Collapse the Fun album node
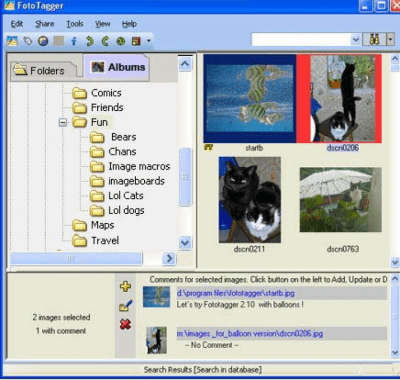 pos(62,123)
